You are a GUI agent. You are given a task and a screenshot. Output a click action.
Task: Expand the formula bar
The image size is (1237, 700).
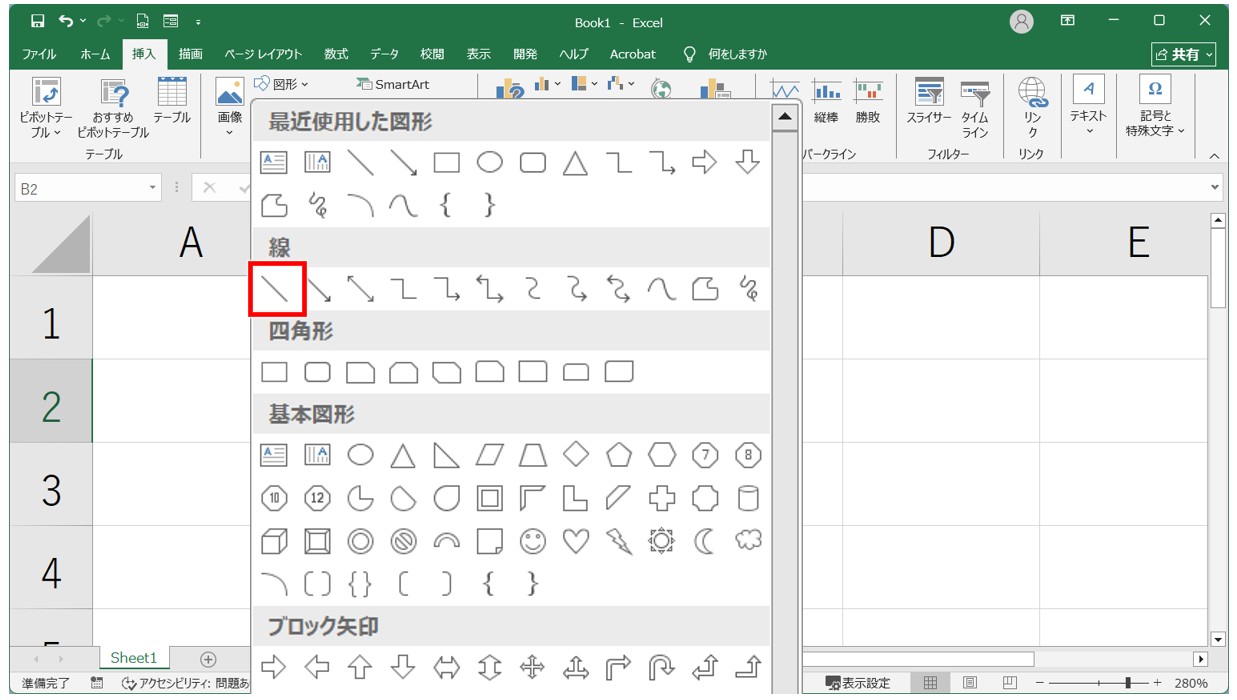pos(1215,188)
